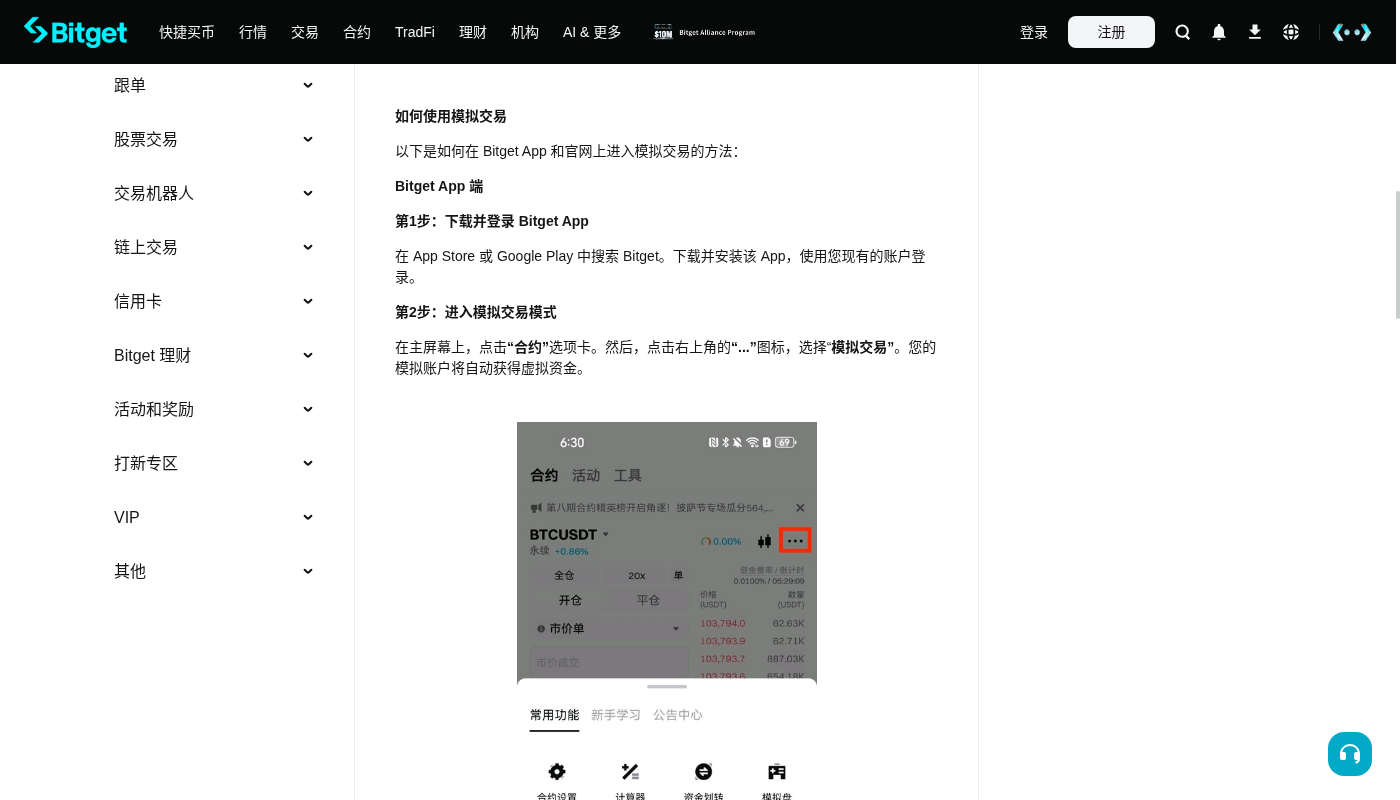1400x800 pixels.
Task: Open the 合约 nav menu
Action: point(357,32)
